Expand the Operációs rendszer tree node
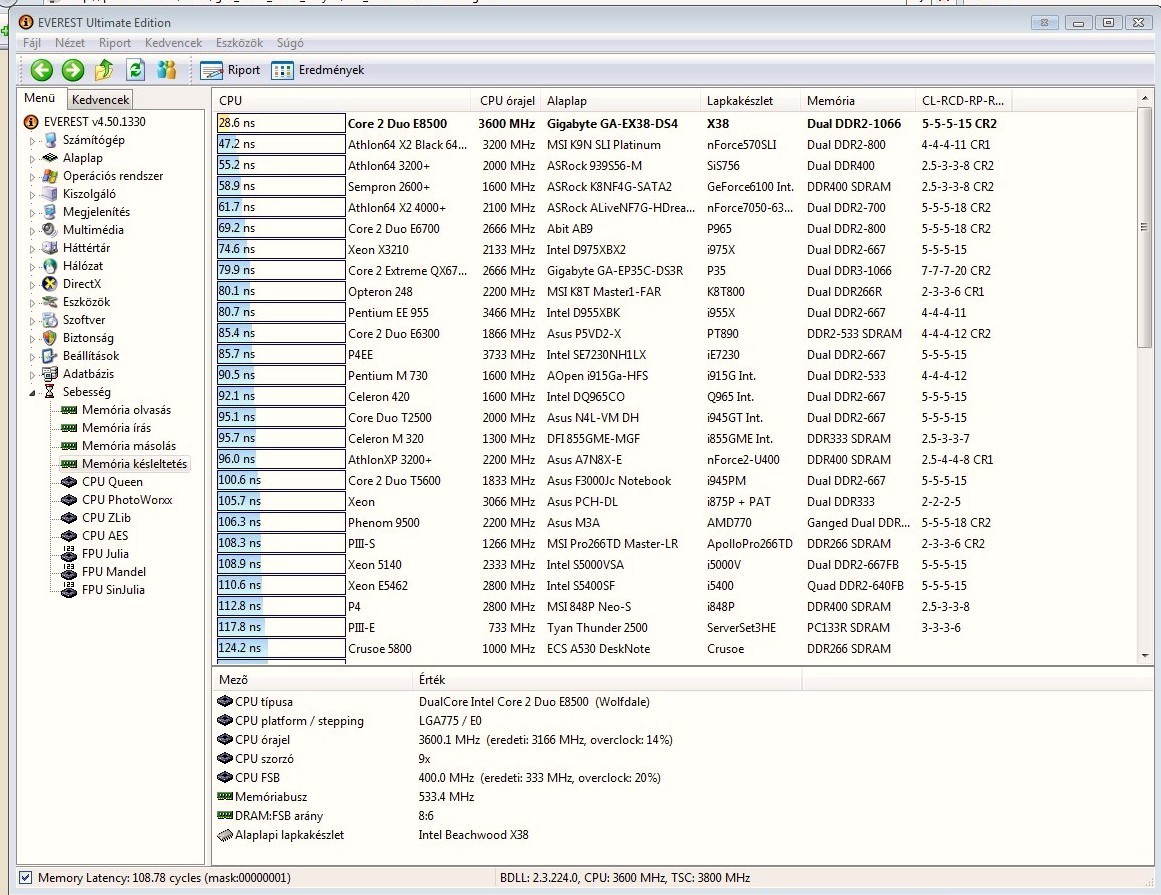Viewport: 1161px width, 895px height. 32,177
